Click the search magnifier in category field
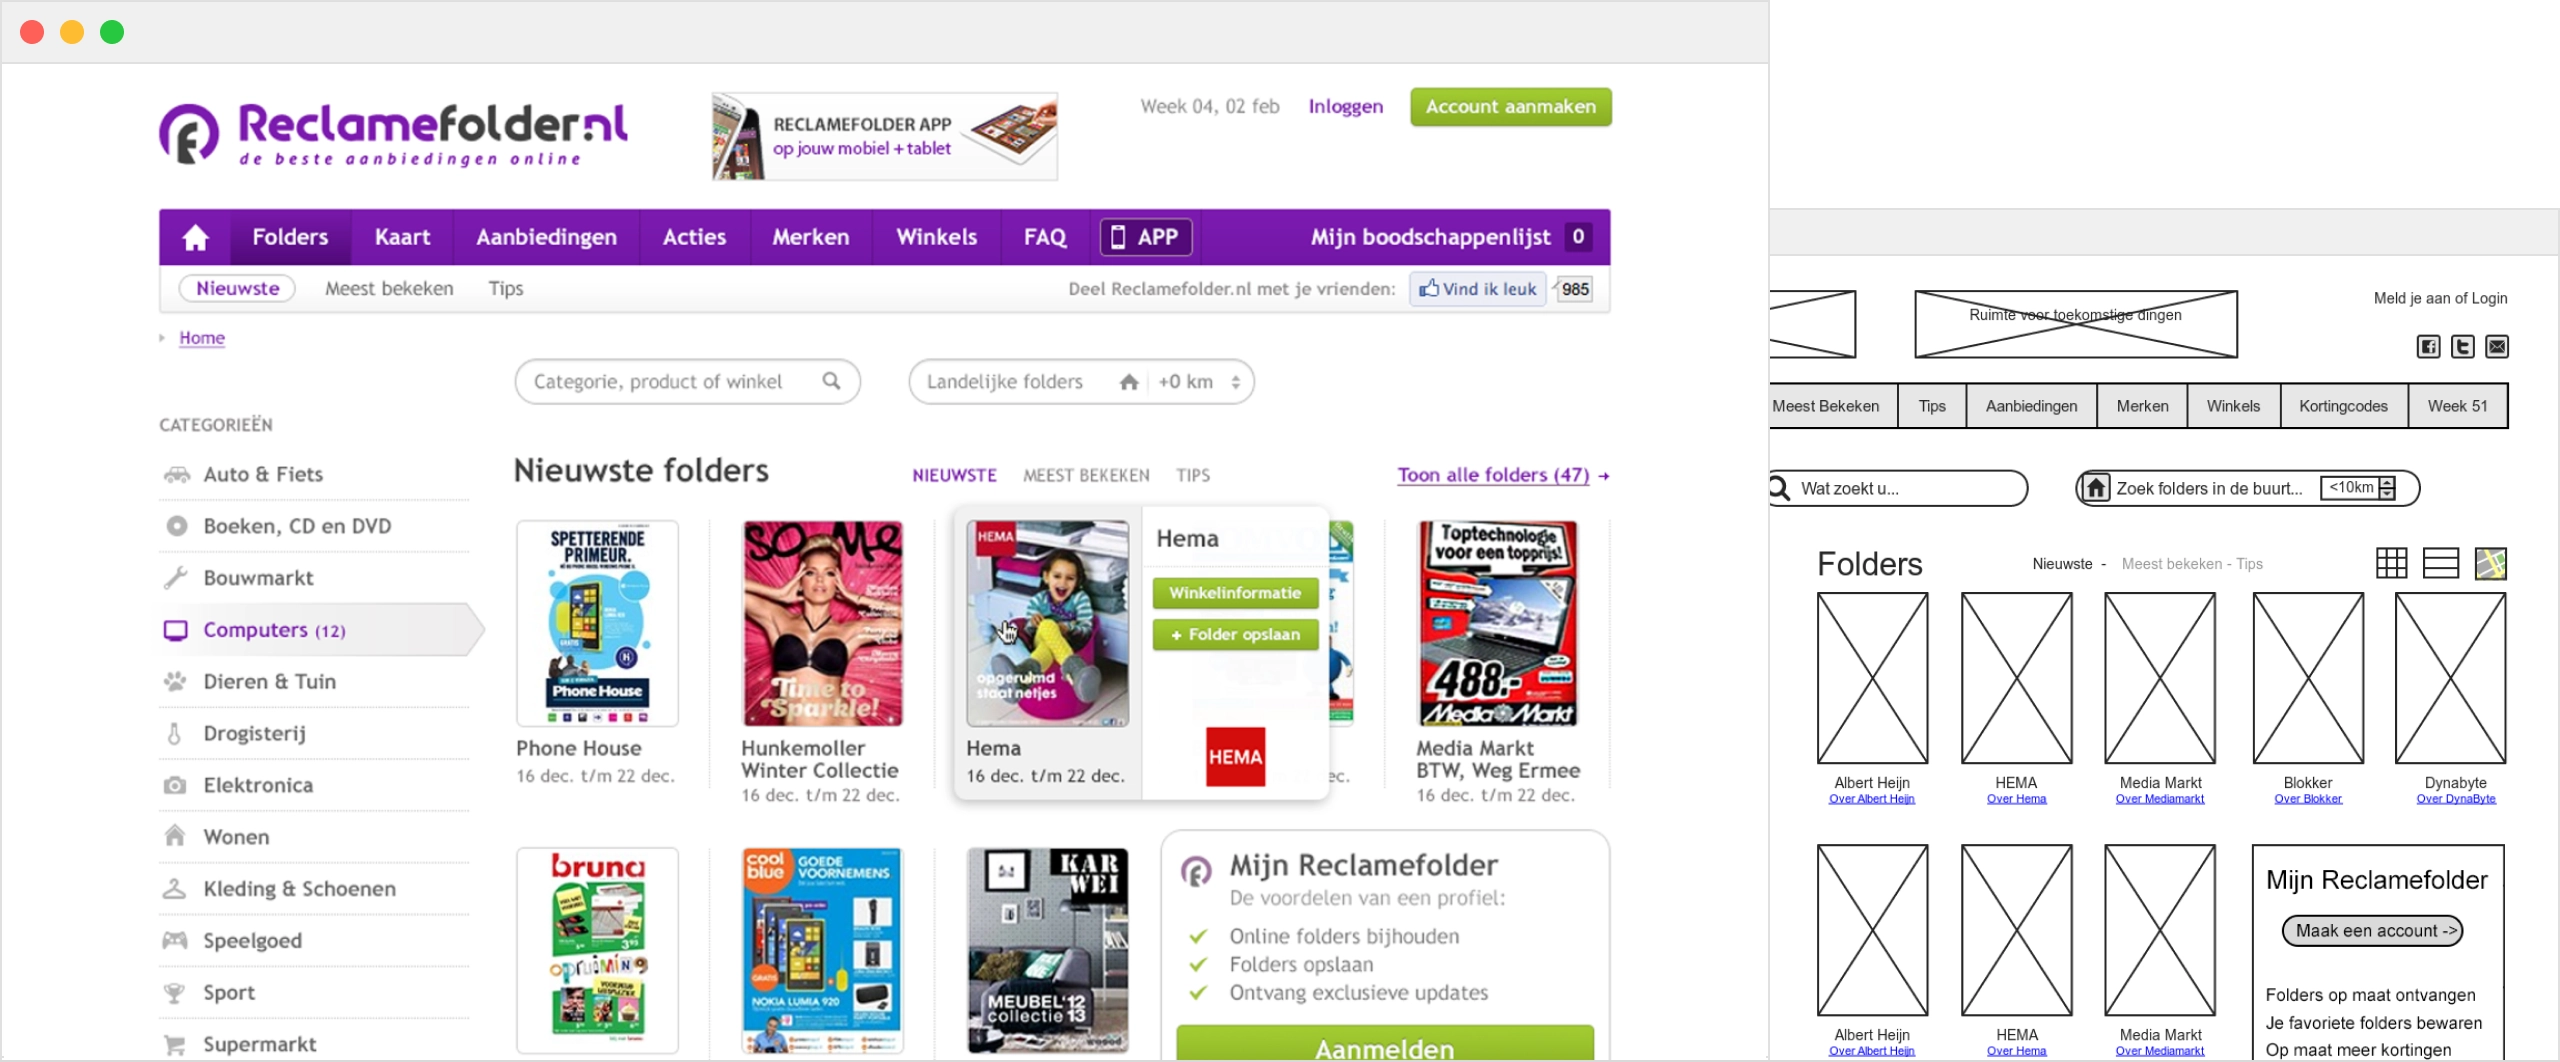The image size is (2560, 1062). [x=831, y=381]
